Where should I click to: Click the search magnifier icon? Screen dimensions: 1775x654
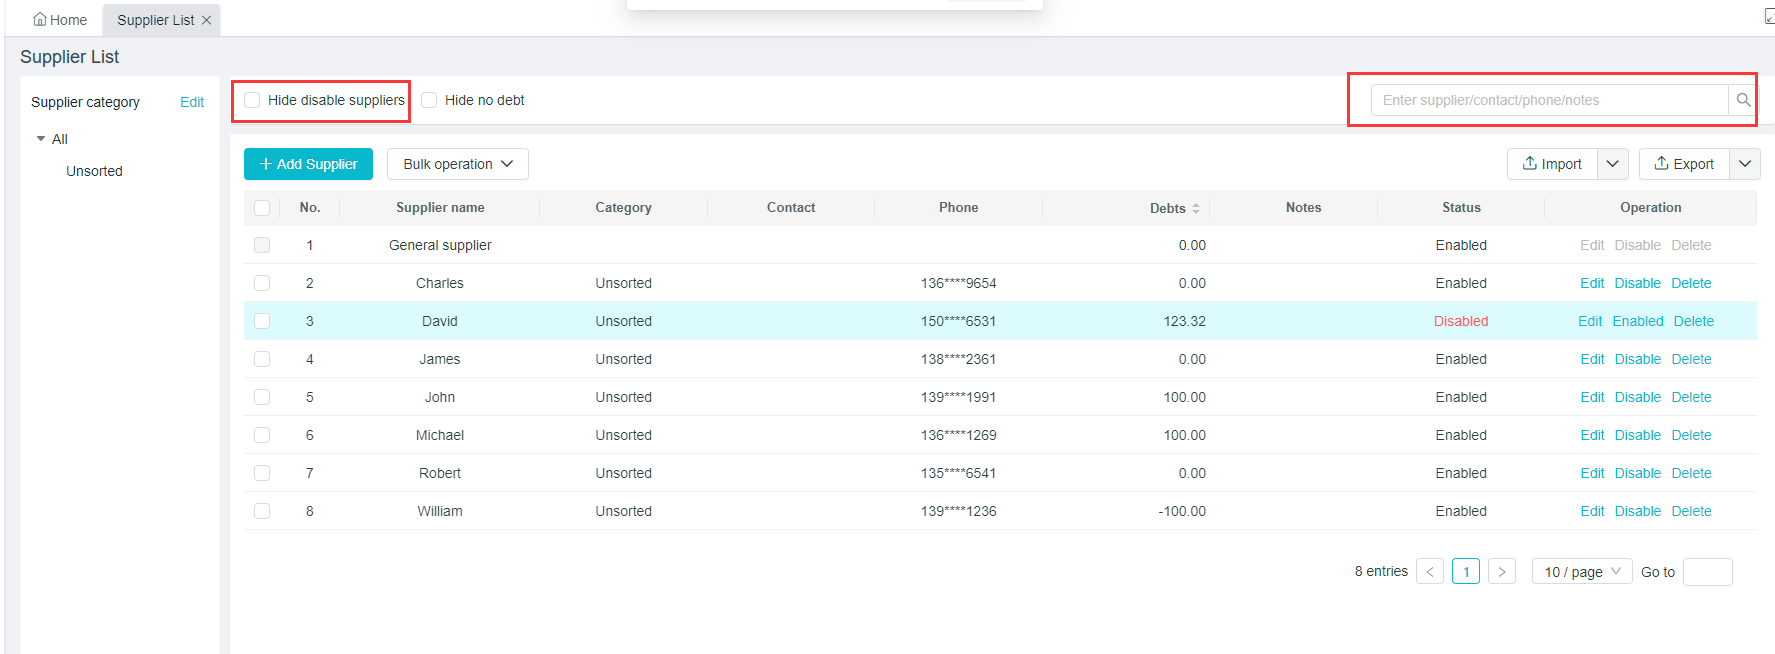1743,100
